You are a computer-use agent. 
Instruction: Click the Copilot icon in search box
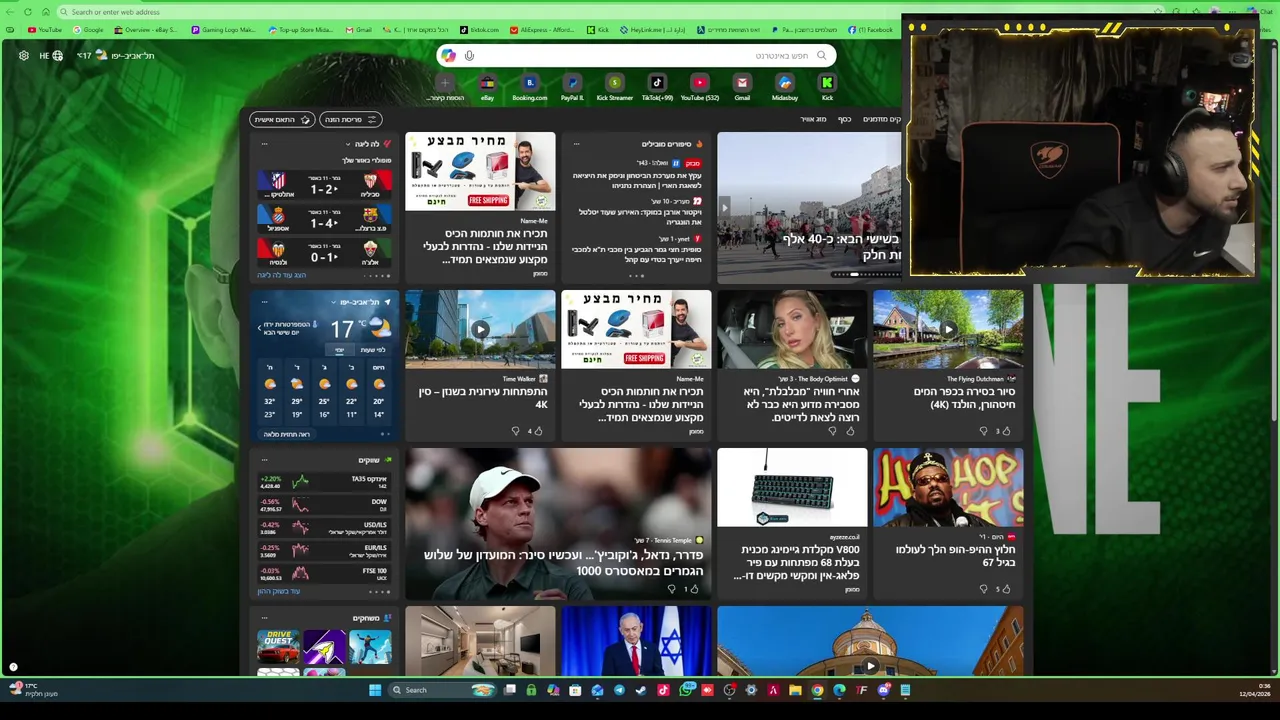[448, 56]
